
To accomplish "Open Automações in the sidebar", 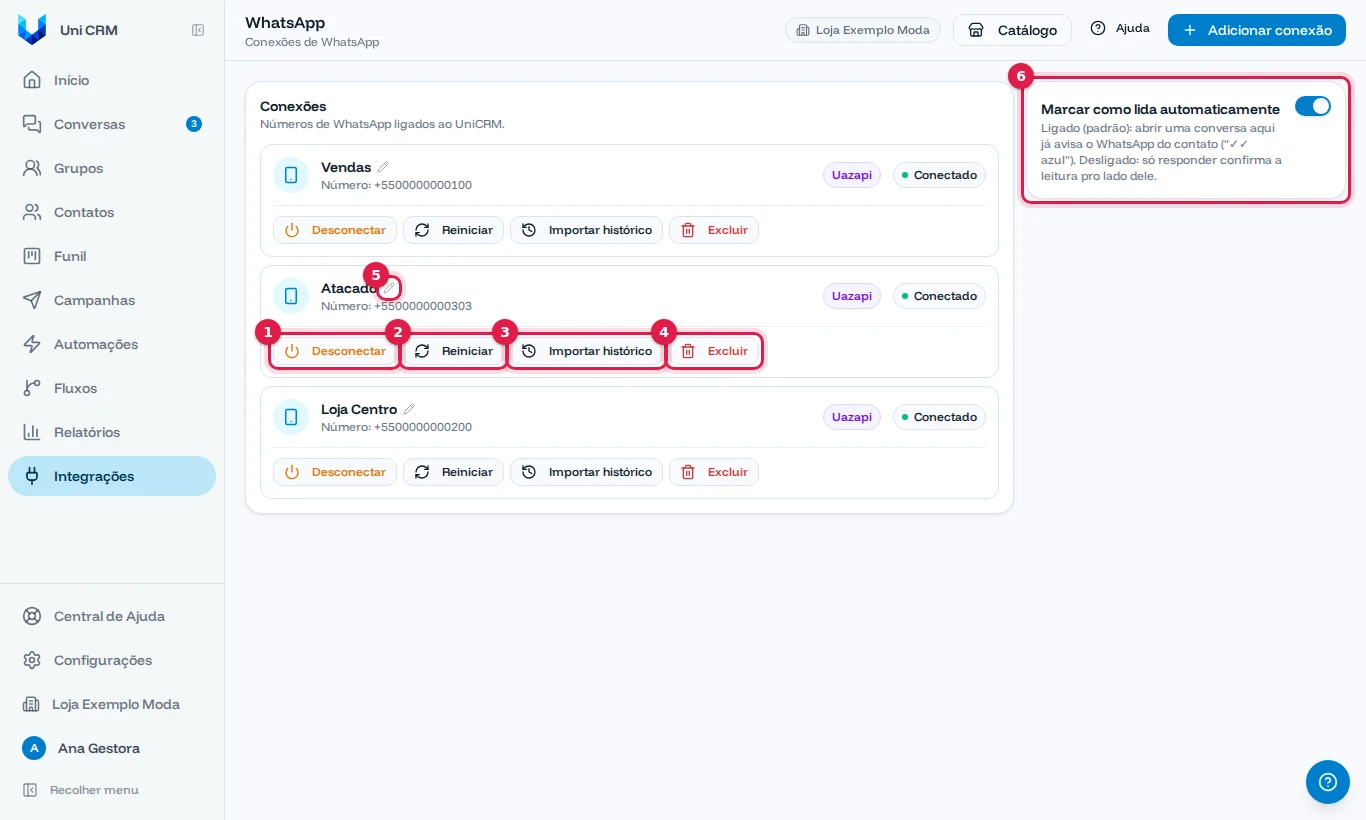I will 112,344.
